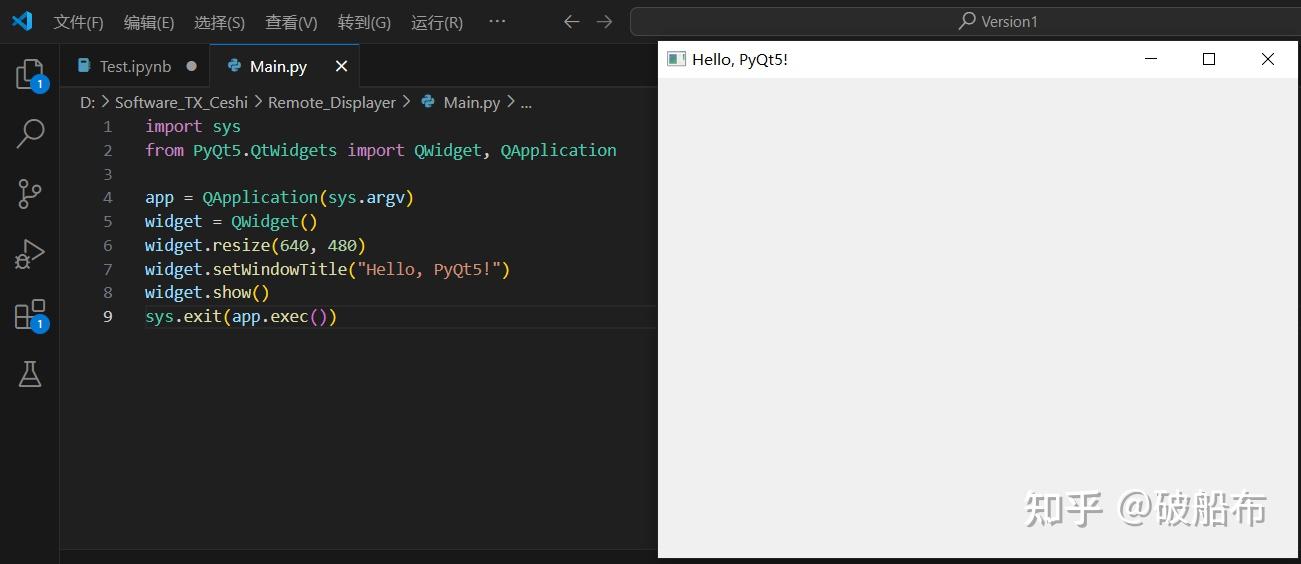
Task: Expand the hidden menus ellipsis
Action: coord(497,21)
